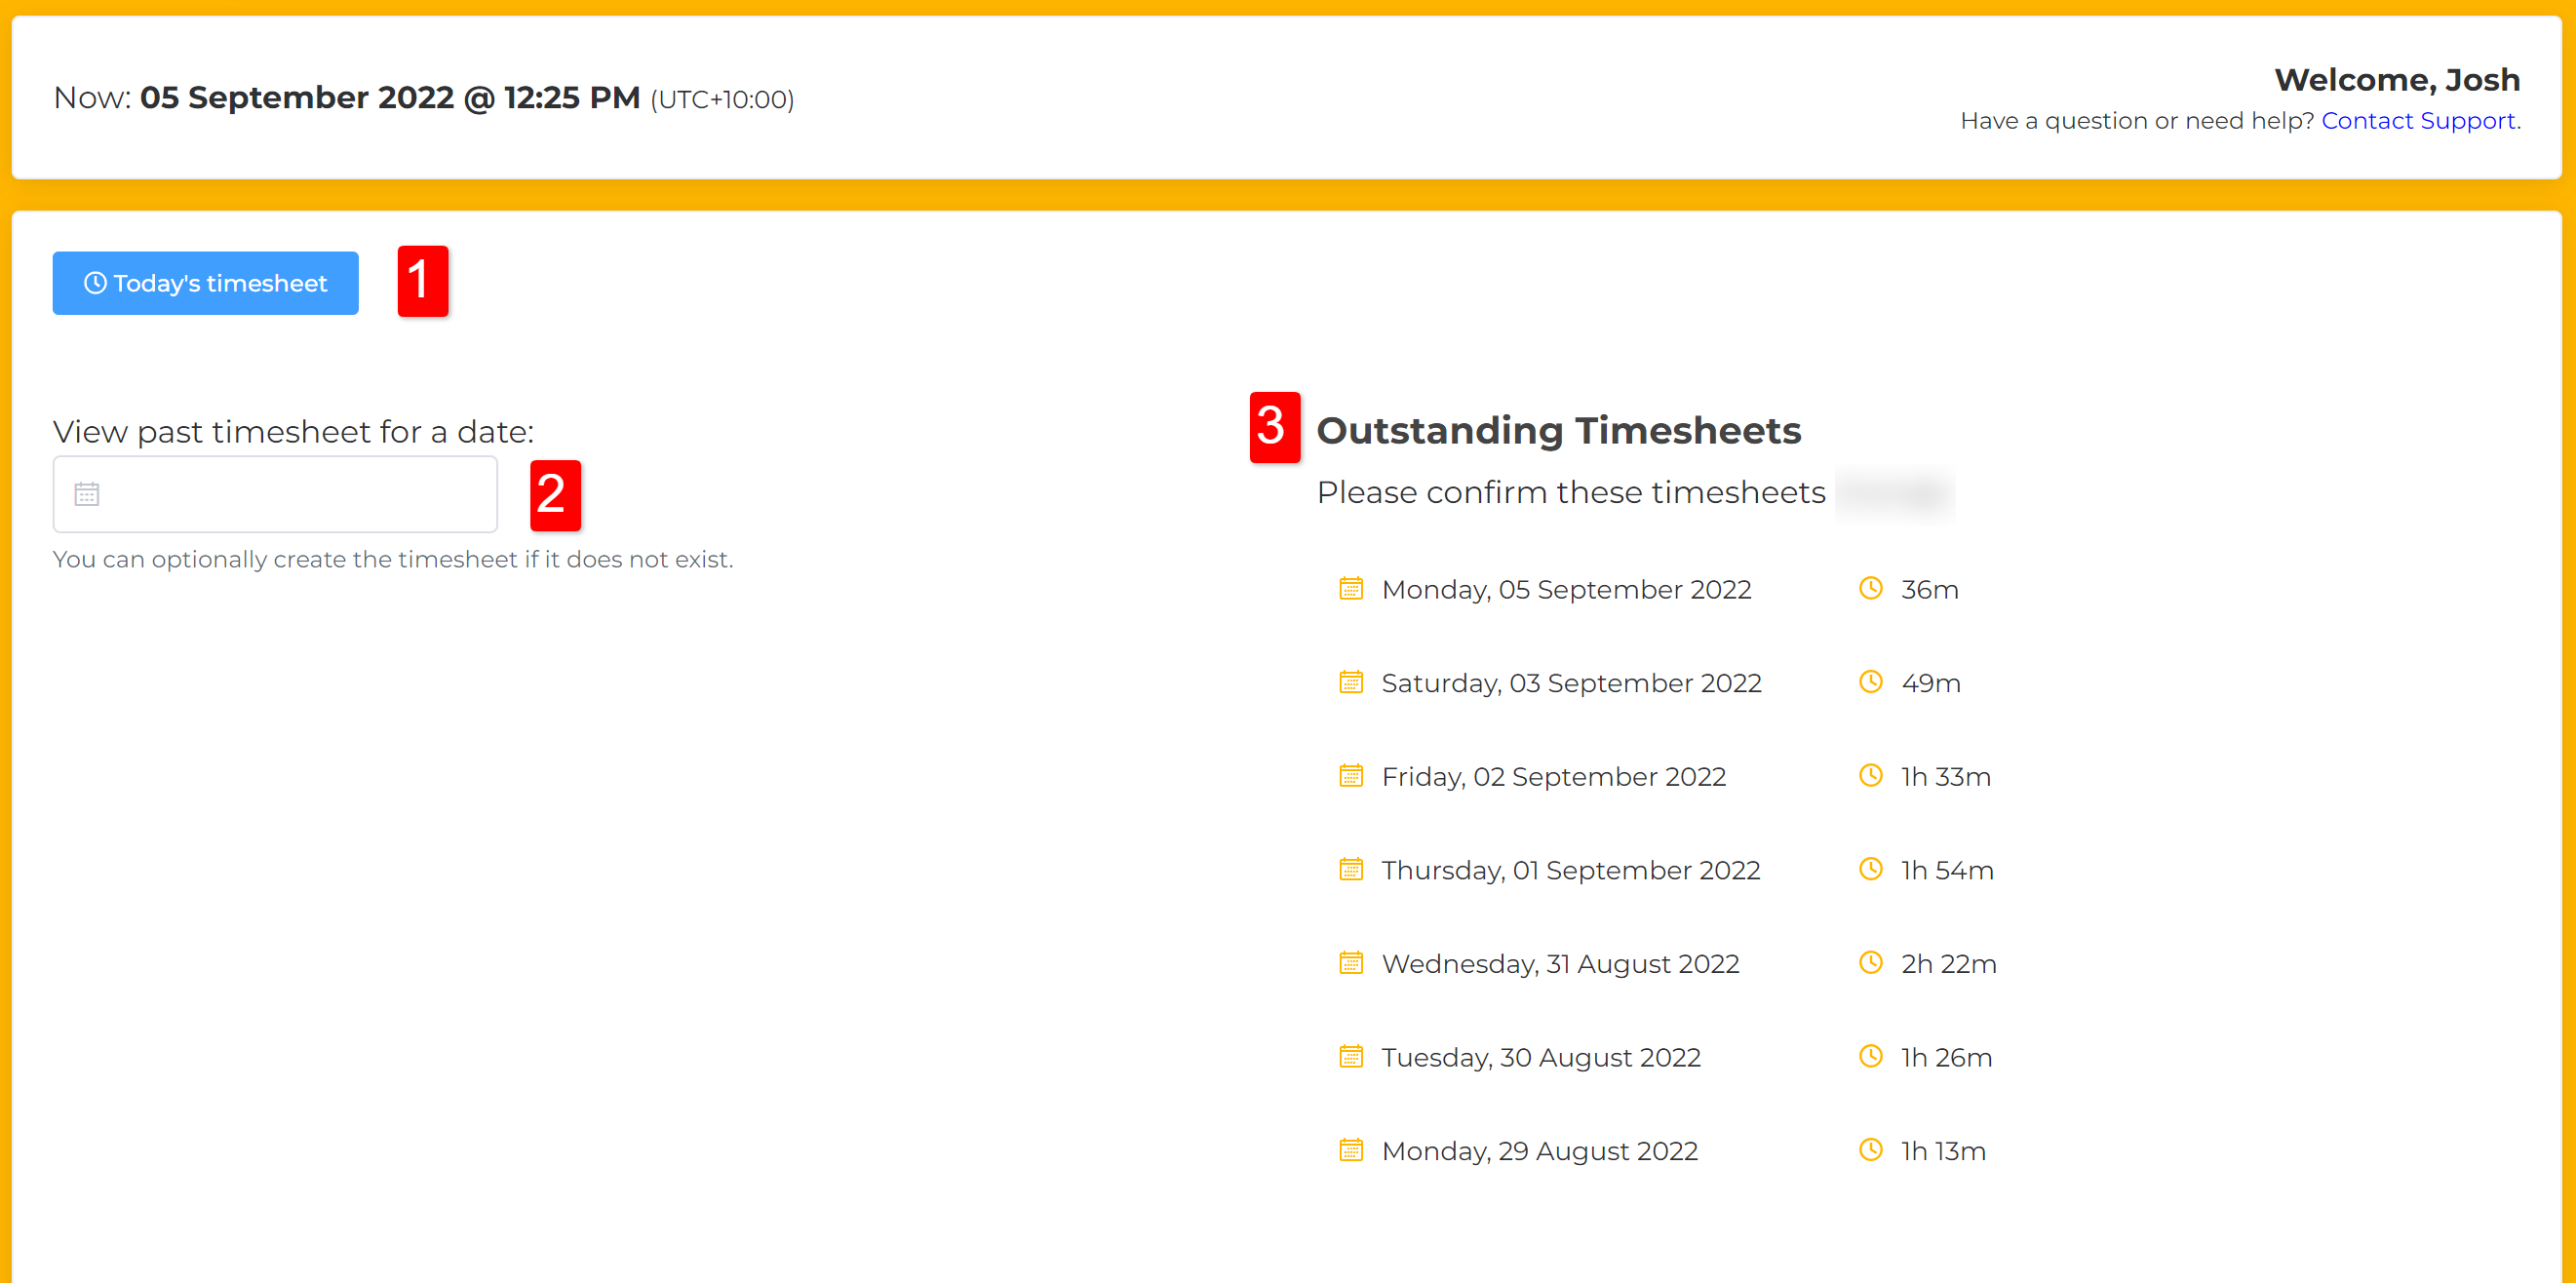Open Saturday, 03 September 2022 timesheet
This screenshot has height=1283, width=2576.
pyautogui.click(x=1571, y=683)
